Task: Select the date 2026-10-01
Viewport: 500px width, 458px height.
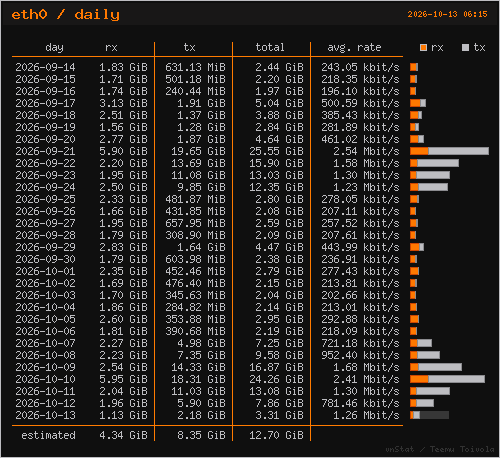Action: coord(45,271)
